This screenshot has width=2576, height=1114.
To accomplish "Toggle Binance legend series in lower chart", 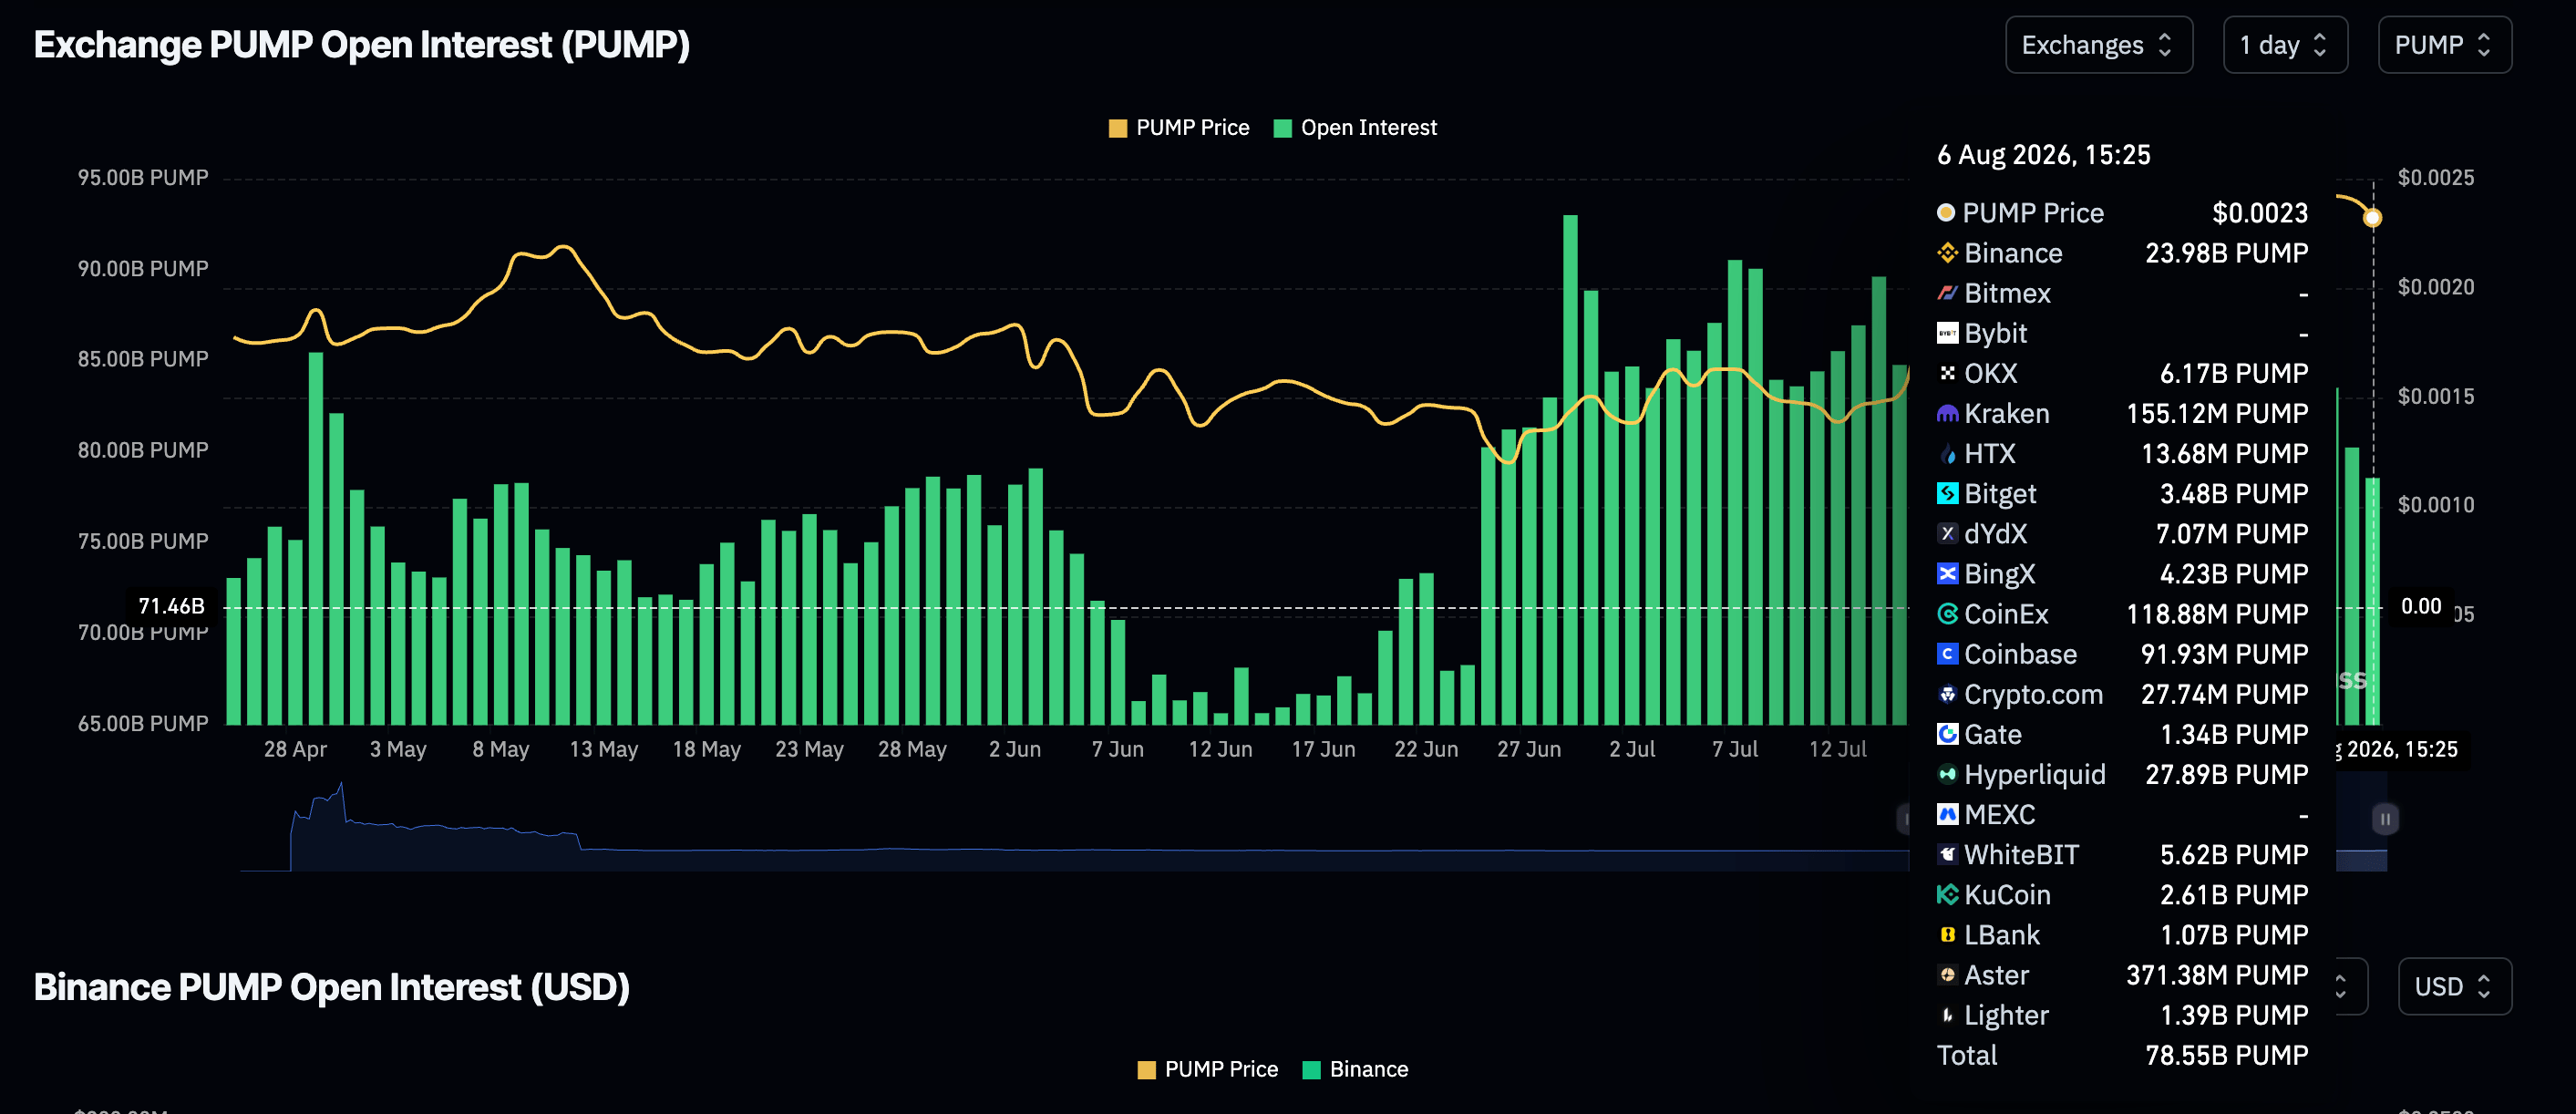I will tap(1356, 1070).
